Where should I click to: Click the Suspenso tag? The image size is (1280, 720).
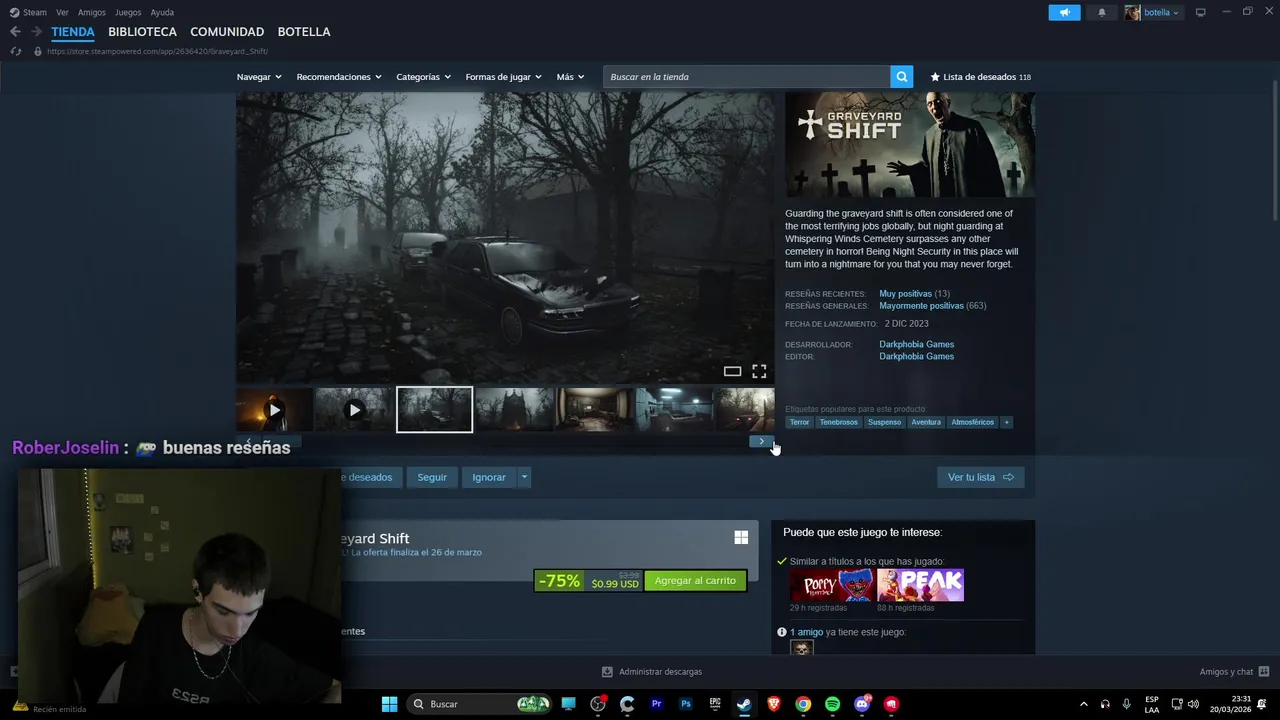click(x=884, y=422)
